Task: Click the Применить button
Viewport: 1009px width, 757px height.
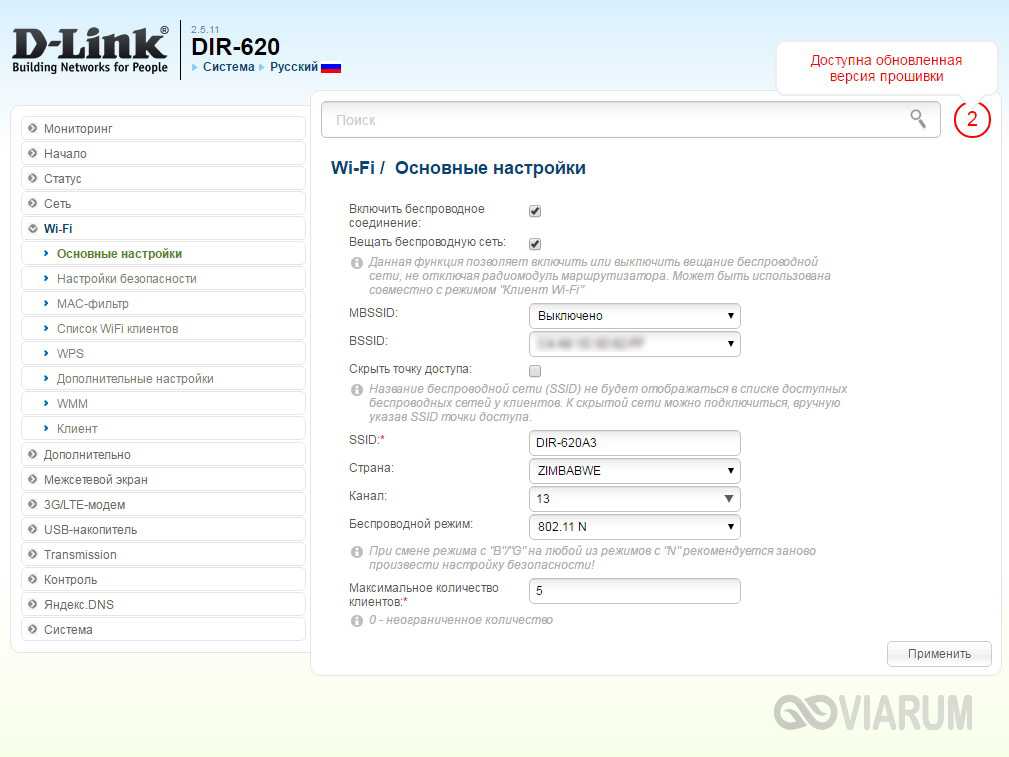Action: 939,654
